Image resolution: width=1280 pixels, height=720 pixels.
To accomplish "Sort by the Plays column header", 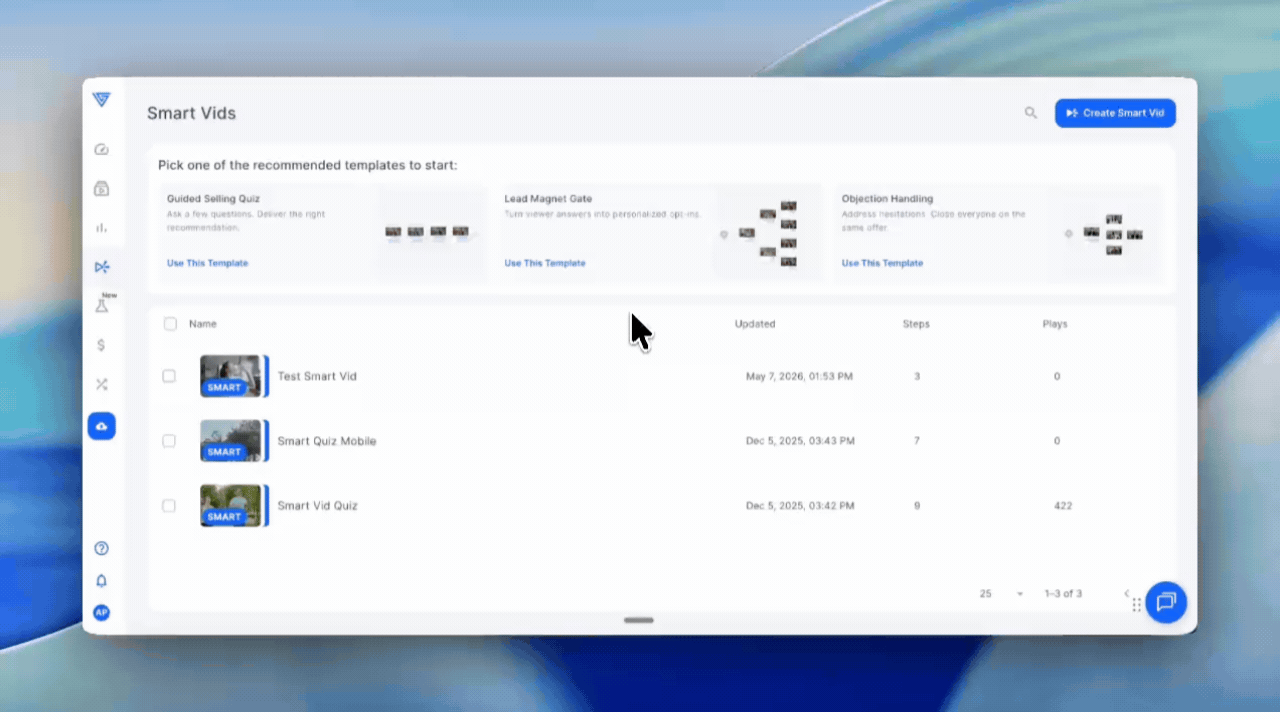I will click(1055, 324).
